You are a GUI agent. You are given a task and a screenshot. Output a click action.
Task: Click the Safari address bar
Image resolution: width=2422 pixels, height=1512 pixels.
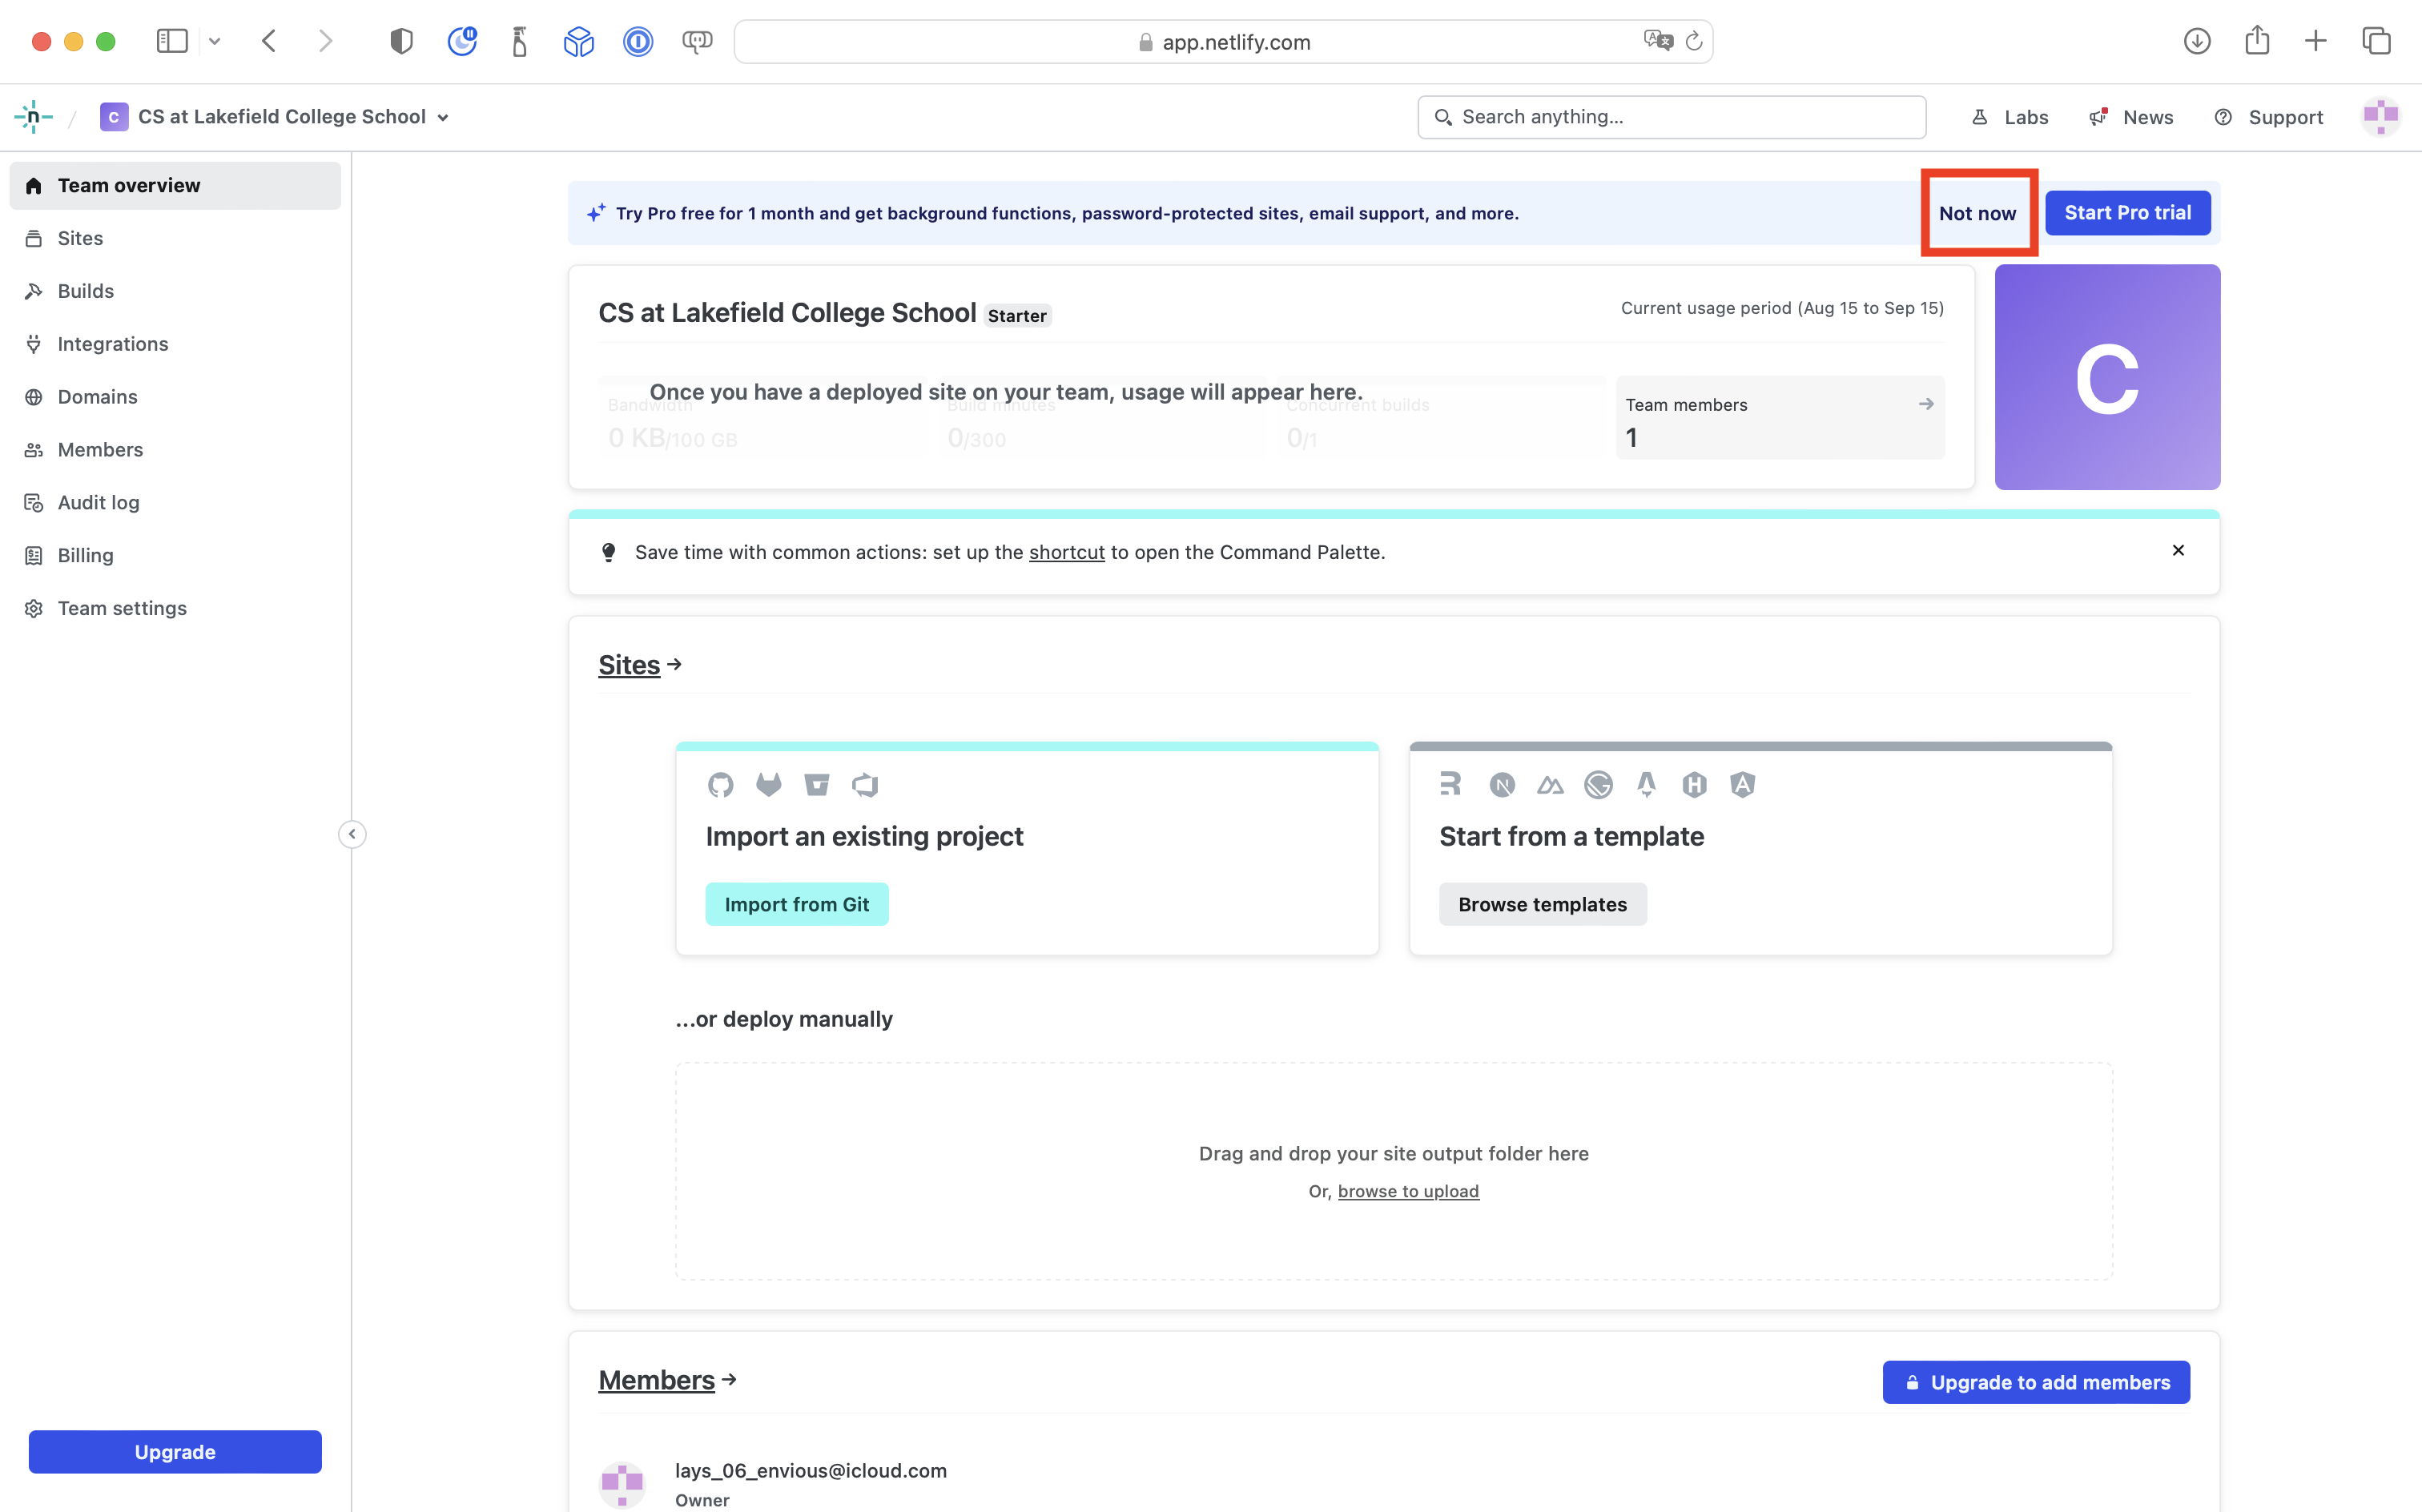click(1223, 42)
